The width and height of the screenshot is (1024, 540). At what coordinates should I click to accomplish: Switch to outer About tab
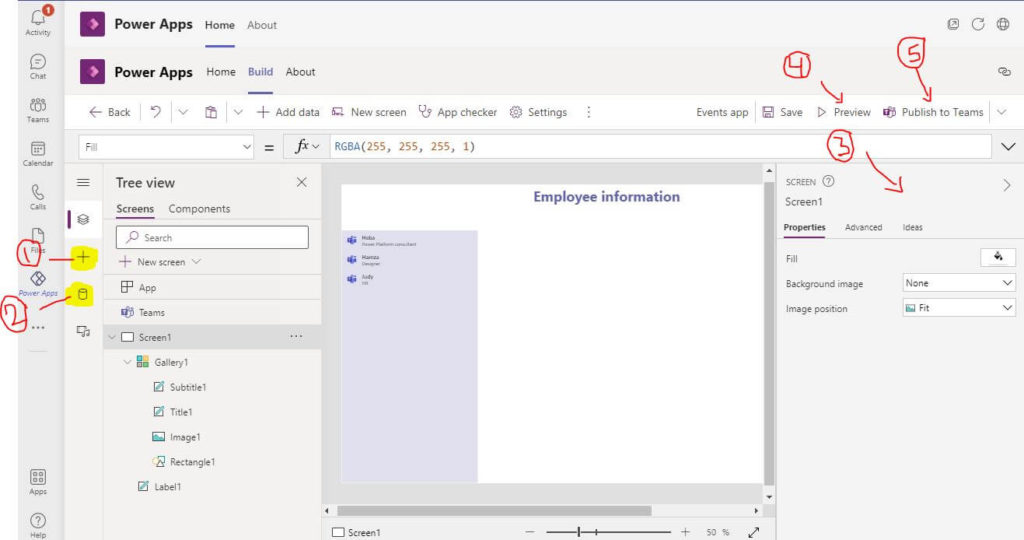[x=262, y=25]
